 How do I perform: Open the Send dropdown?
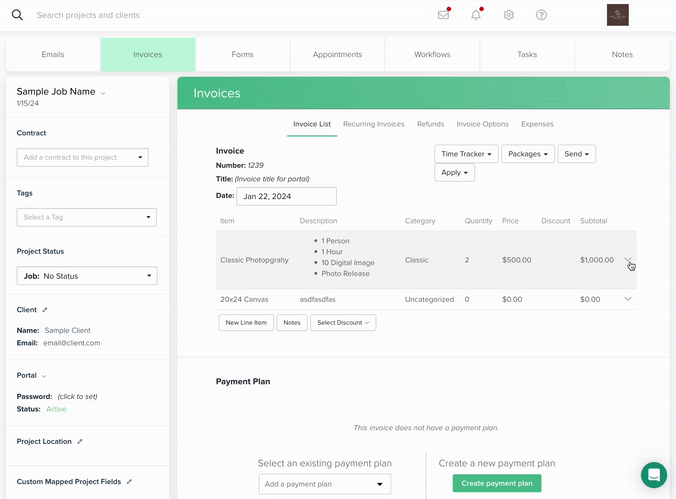tap(576, 154)
